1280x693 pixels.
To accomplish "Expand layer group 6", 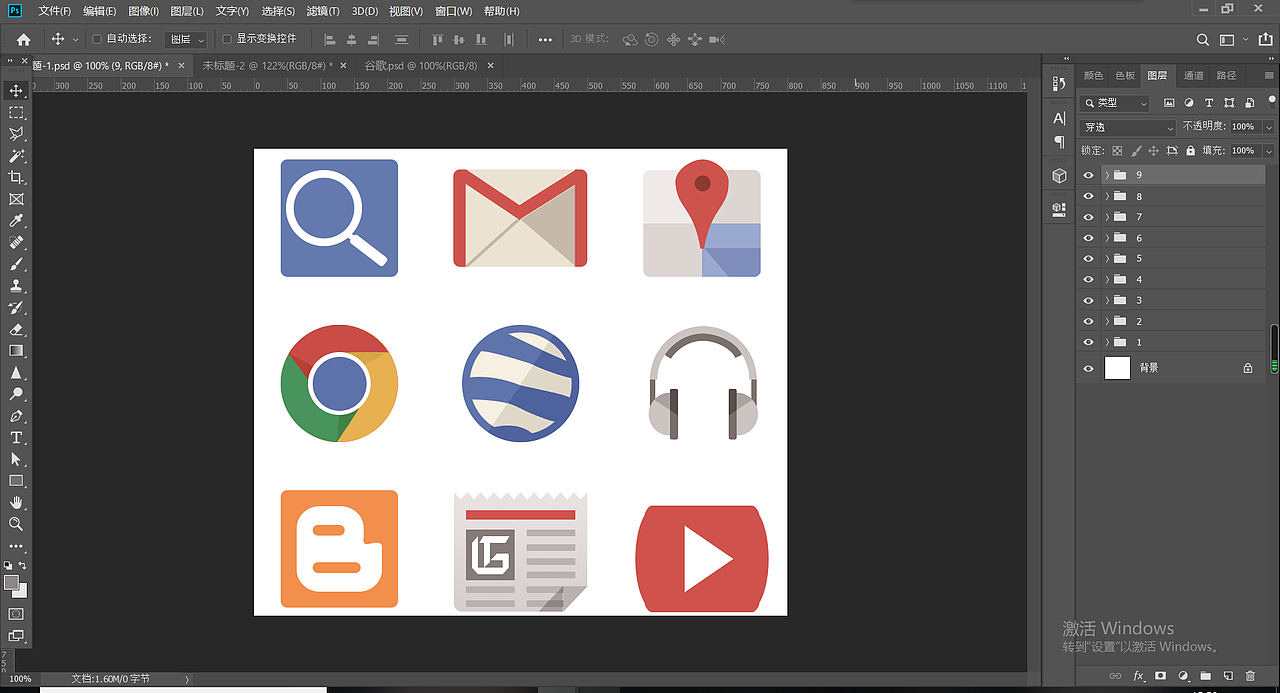I will [x=1107, y=238].
